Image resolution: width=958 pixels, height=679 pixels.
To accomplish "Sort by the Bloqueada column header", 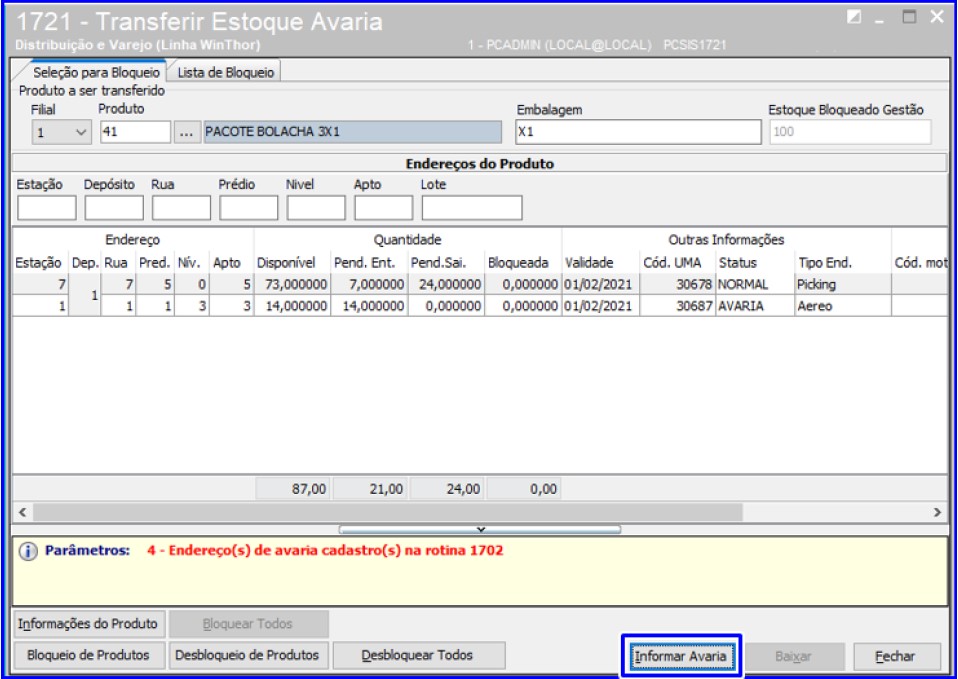I will tap(523, 263).
